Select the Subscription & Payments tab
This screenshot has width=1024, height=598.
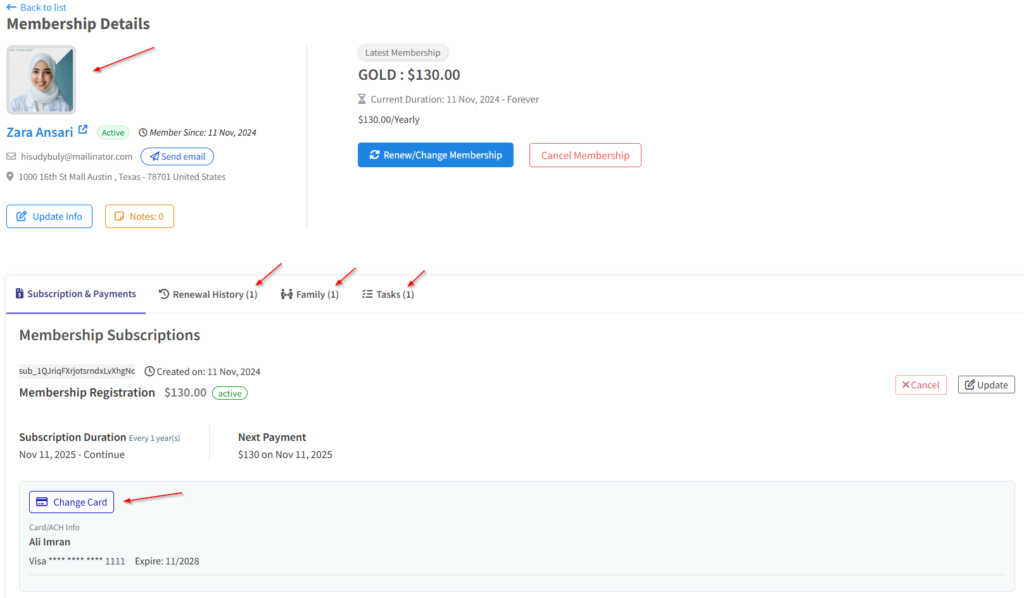(76, 294)
